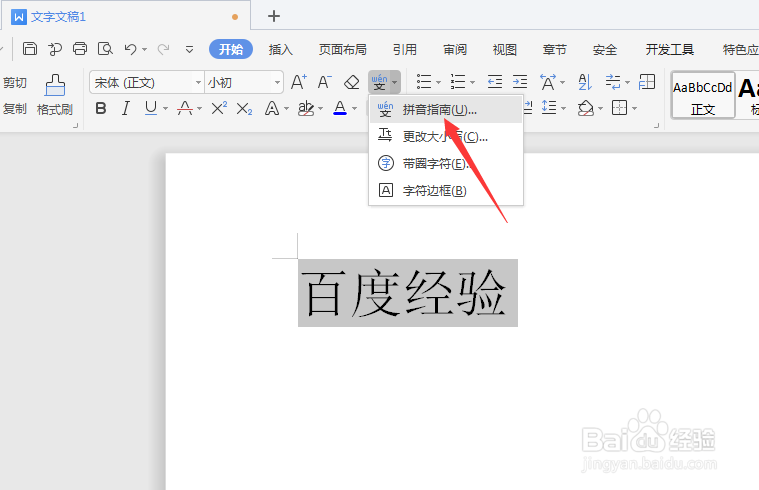The image size is (759, 490).
Task: Toggle subscript X₂ formatting
Action: [244, 109]
